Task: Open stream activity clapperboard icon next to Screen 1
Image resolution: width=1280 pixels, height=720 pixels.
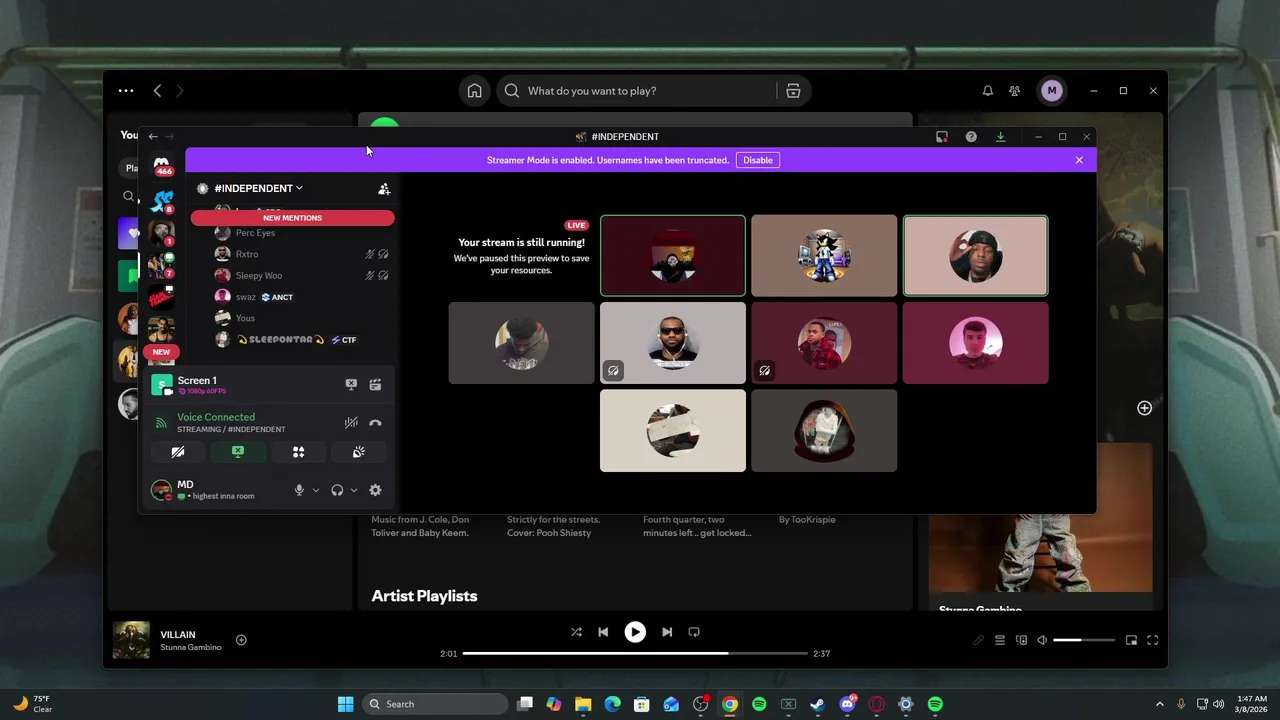Action: click(375, 384)
